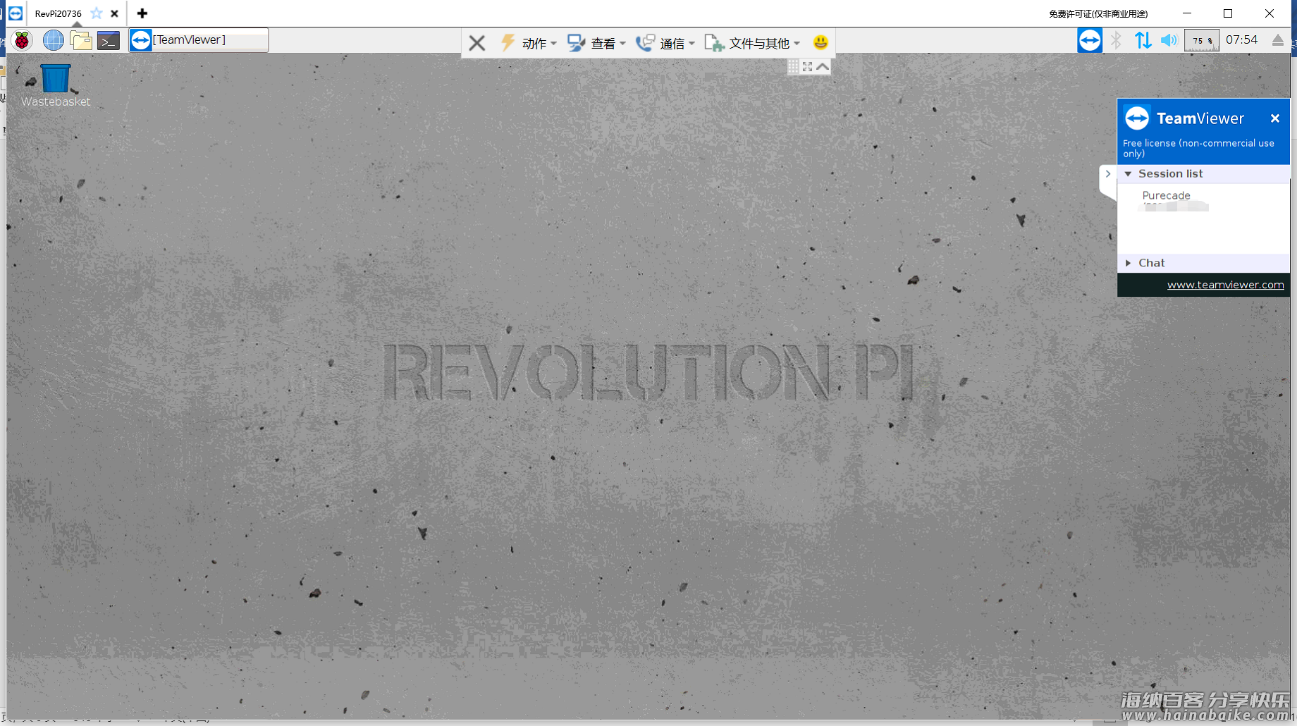Toggle full screen from the toolbar
This screenshot has height=726, width=1297.
(807, 66)
